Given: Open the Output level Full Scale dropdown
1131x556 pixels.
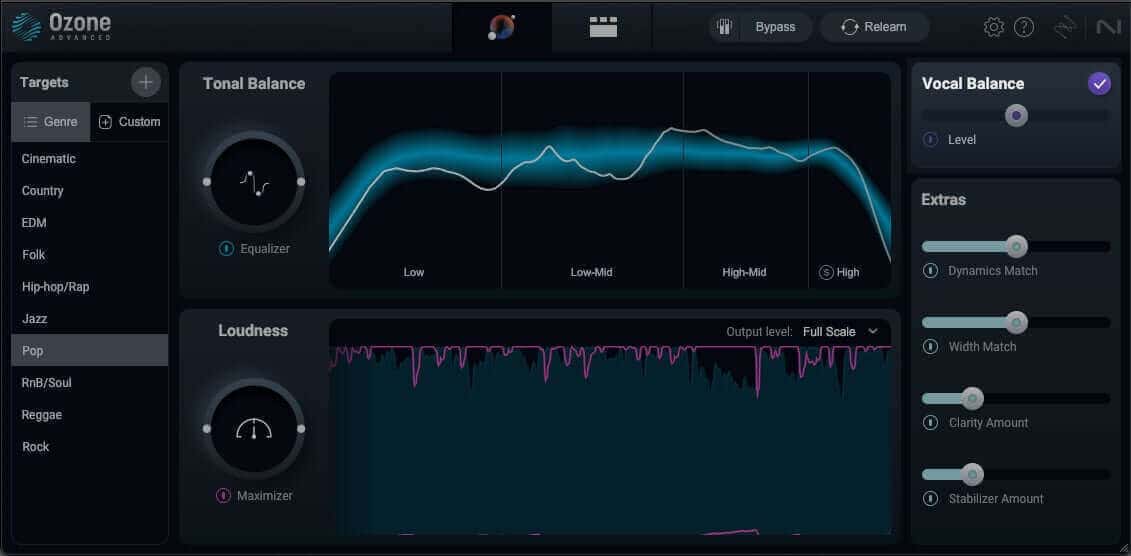Looking at the screenshot, I should [840, 332].
